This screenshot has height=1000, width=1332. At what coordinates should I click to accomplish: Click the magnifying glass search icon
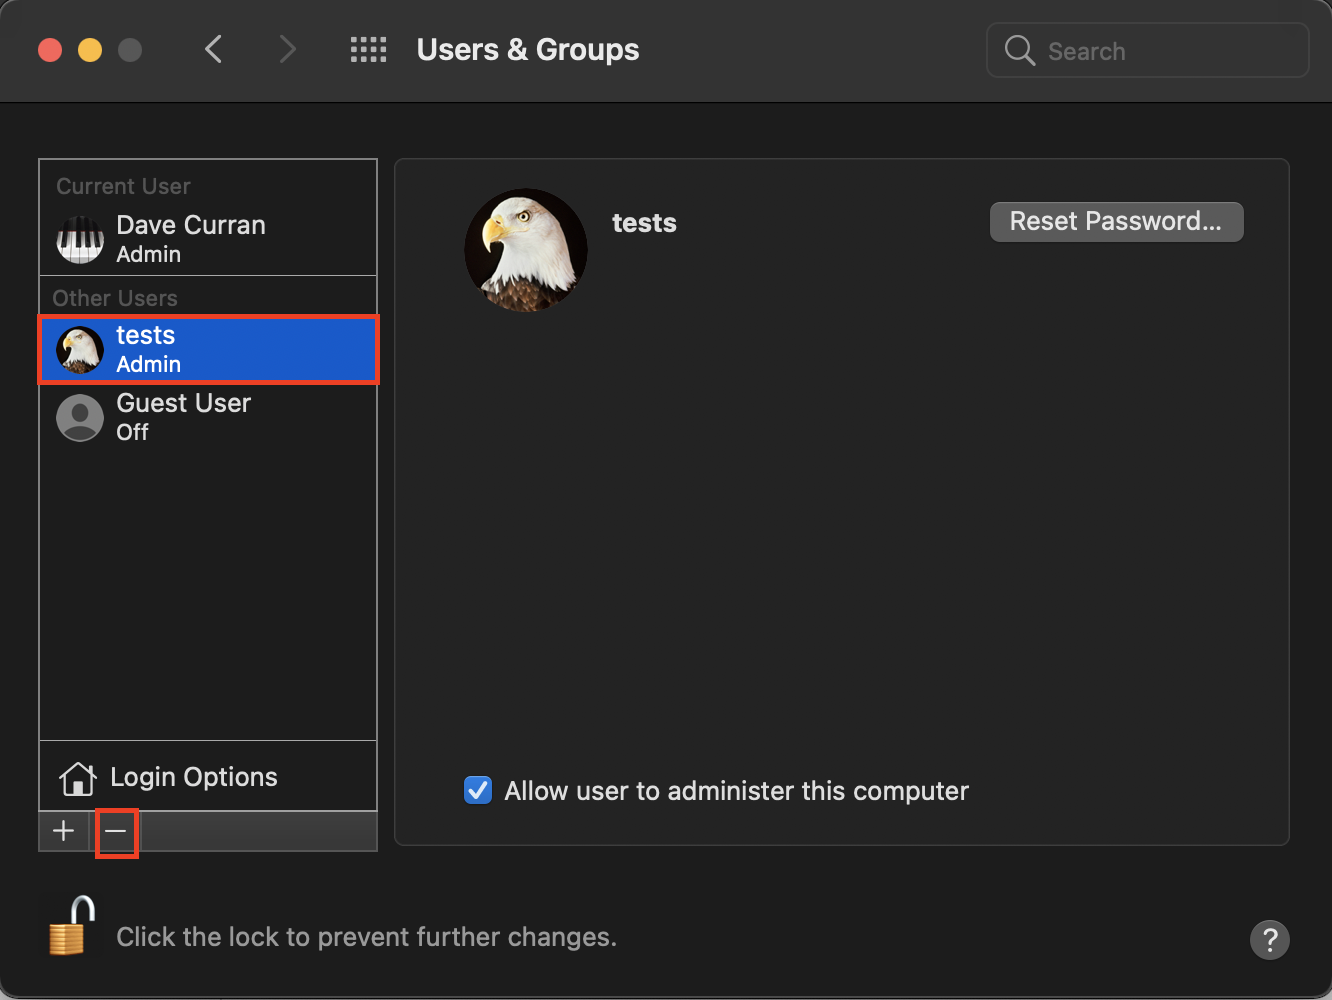coord(1019,50)
